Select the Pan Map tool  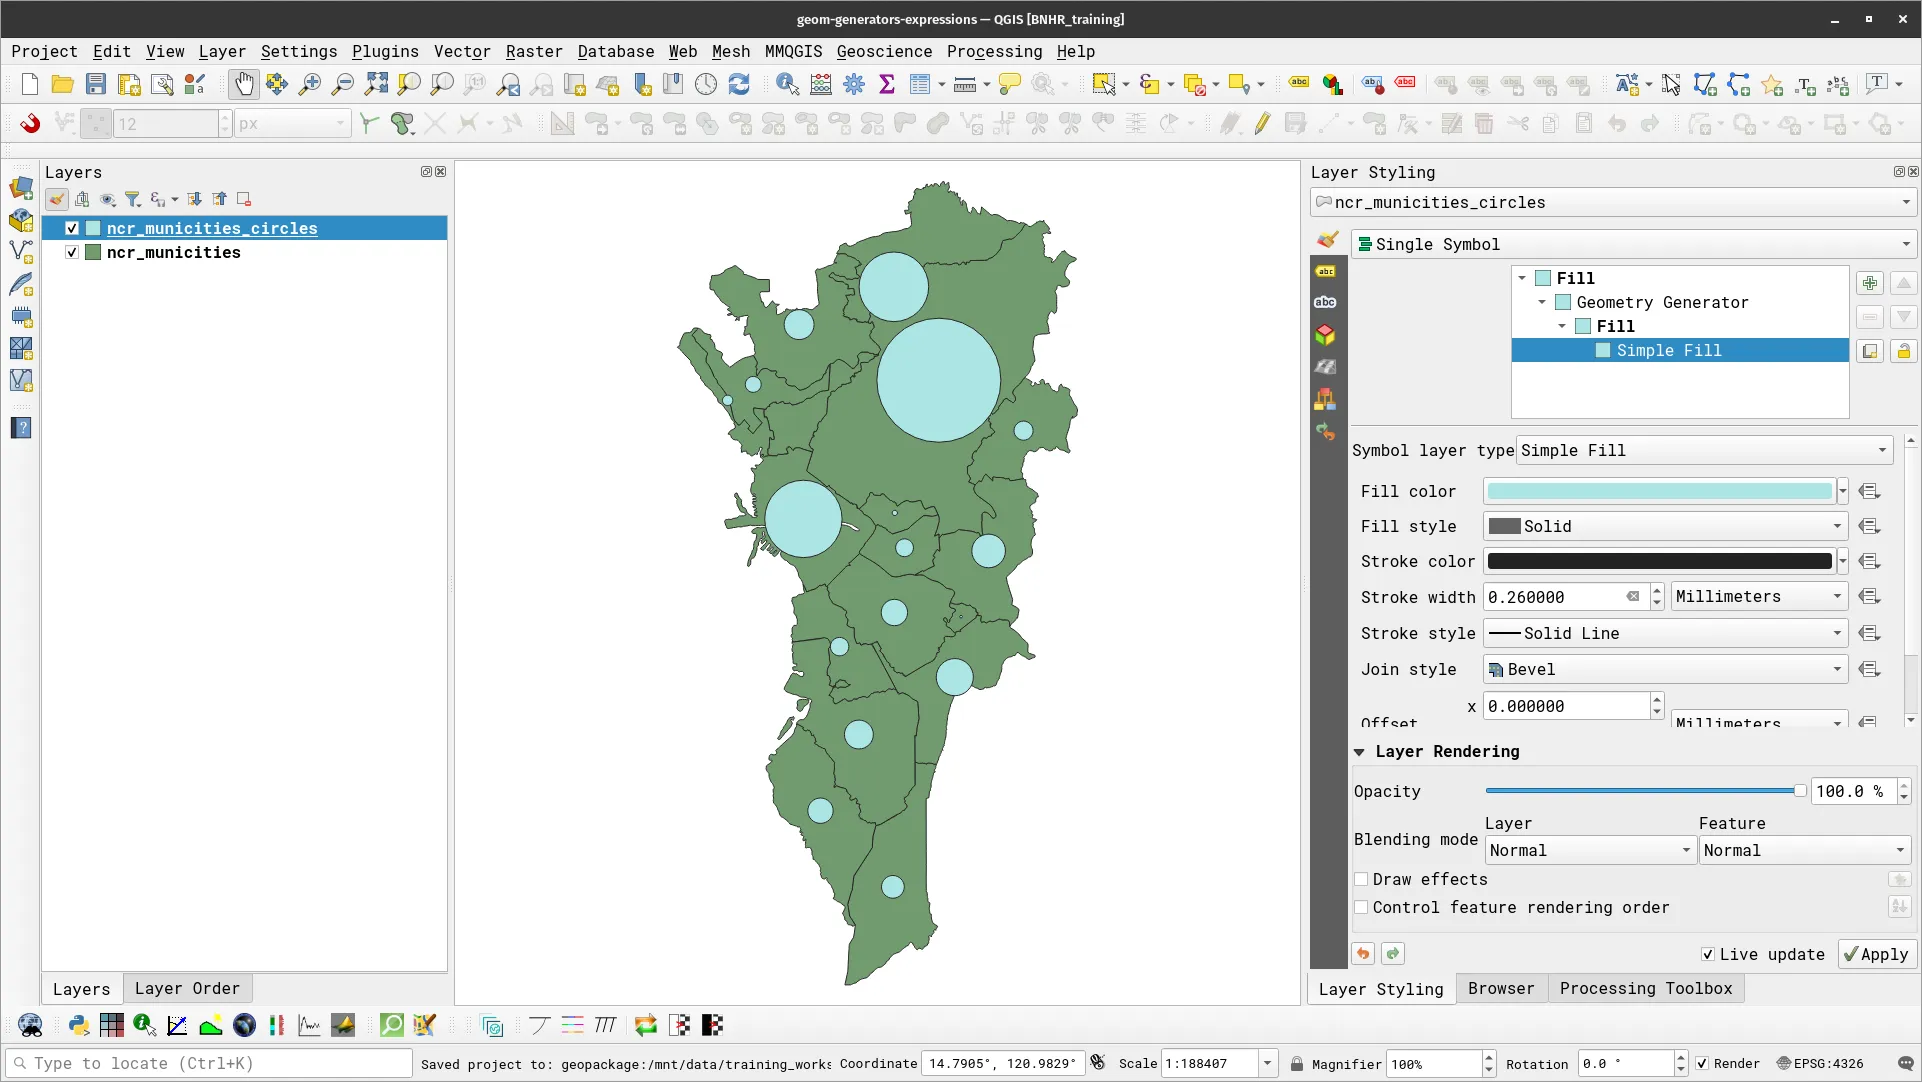tap(243, 84)
